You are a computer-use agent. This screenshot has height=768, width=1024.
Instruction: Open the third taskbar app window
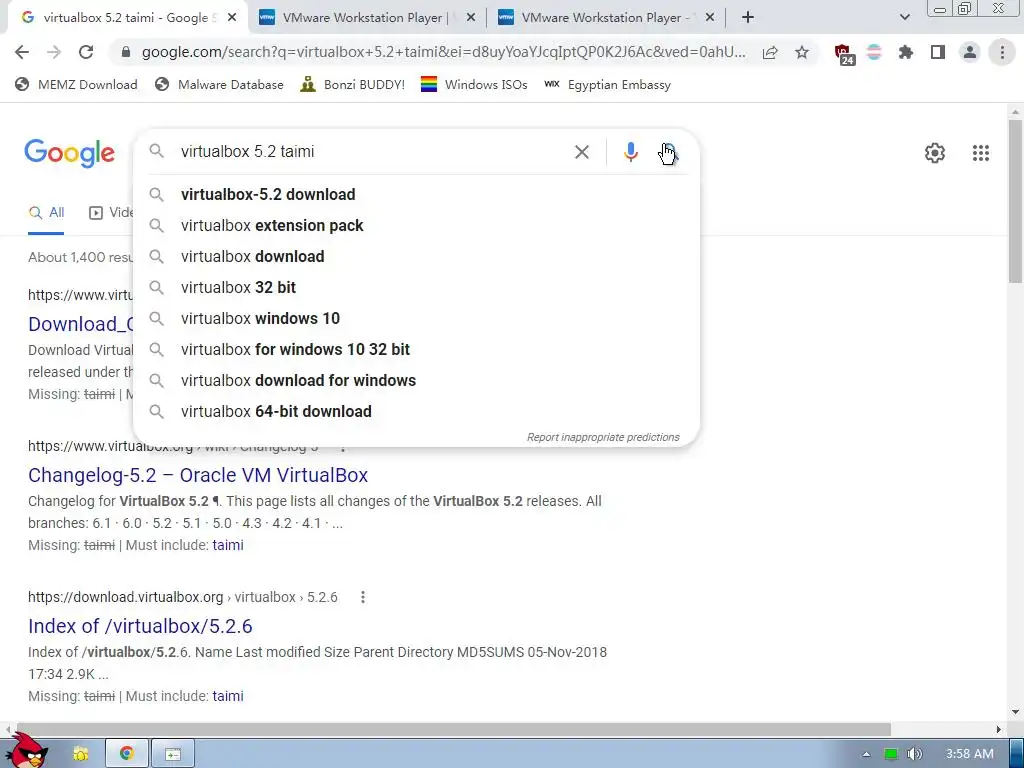tap(172, 754)
